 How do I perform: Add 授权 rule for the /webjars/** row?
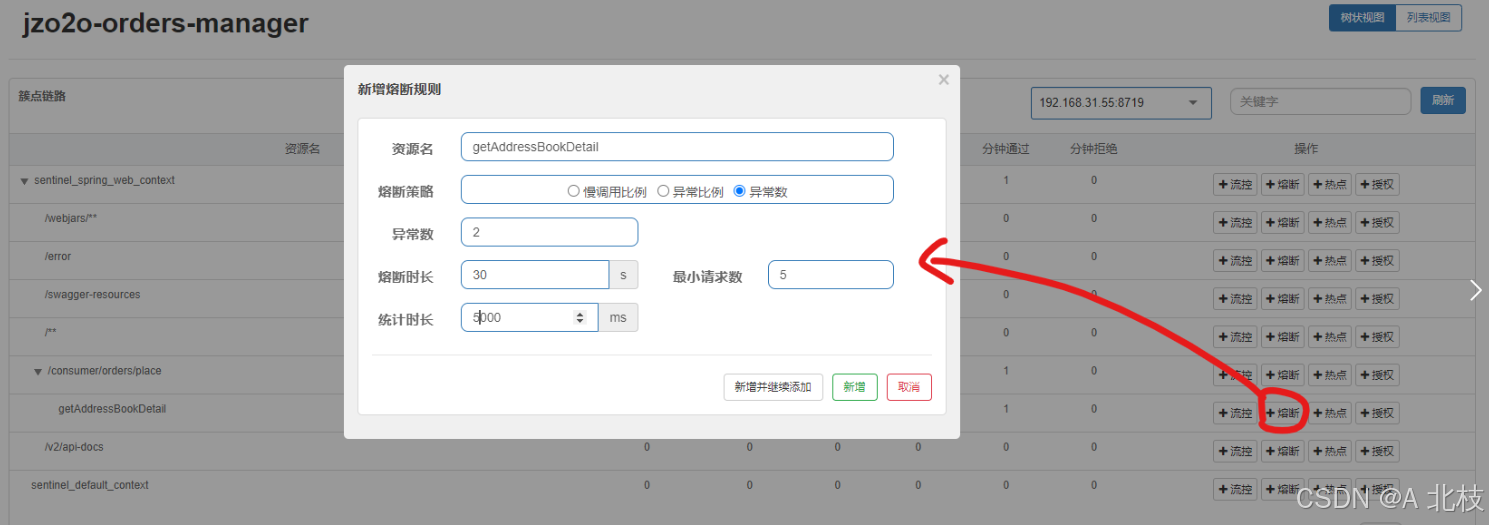coord(1377,222)
